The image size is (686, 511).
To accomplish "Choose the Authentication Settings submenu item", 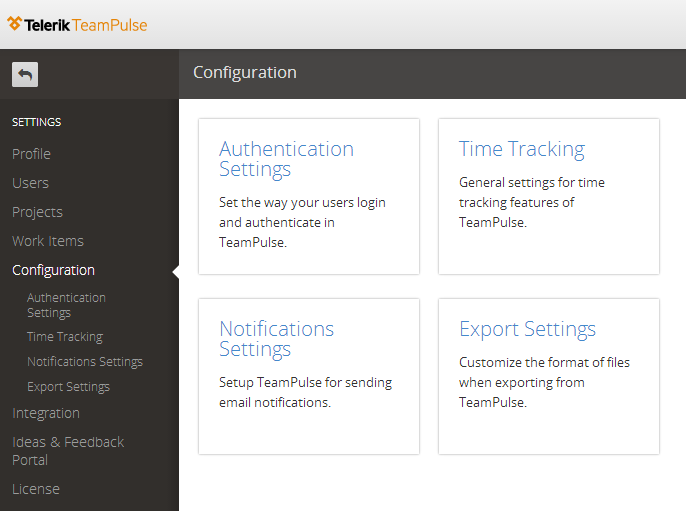I will (66, 305).
